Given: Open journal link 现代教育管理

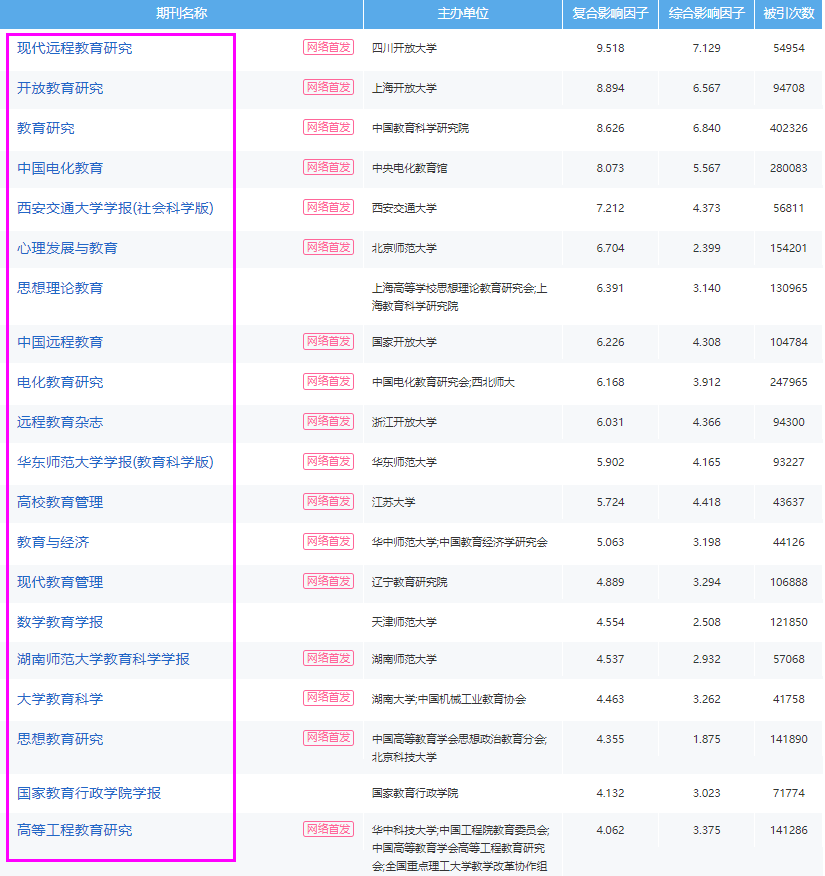Looking at the screenshot, I should [x=60, y=582].
